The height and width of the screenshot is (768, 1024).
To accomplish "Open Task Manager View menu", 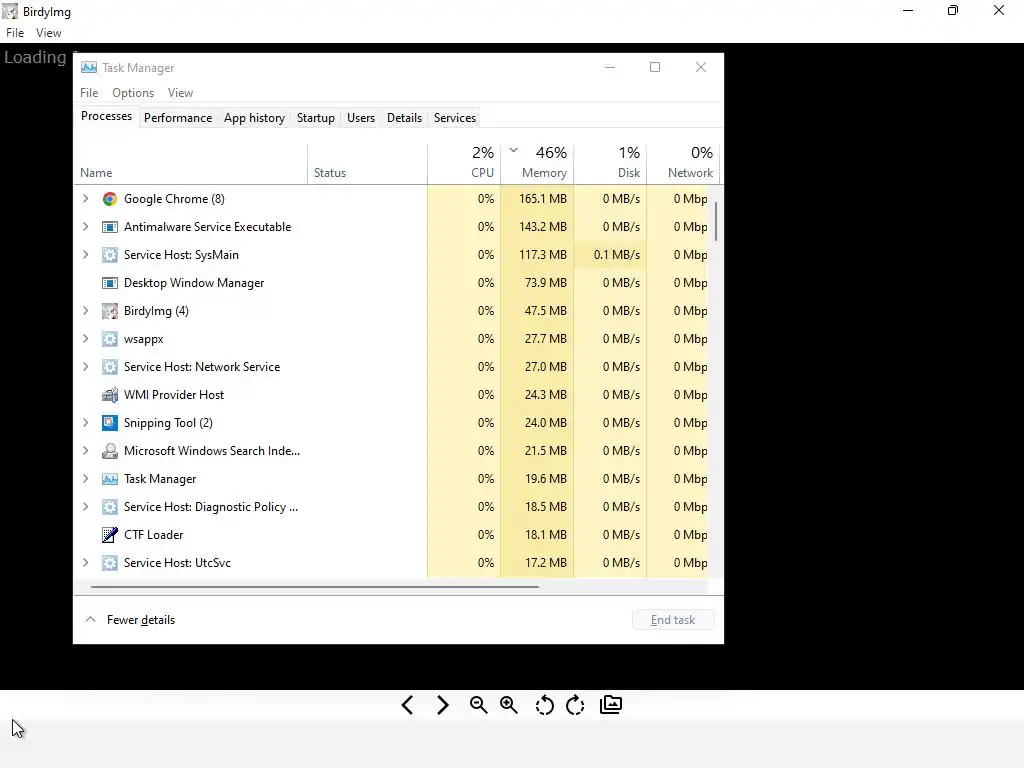I will 180,93.
